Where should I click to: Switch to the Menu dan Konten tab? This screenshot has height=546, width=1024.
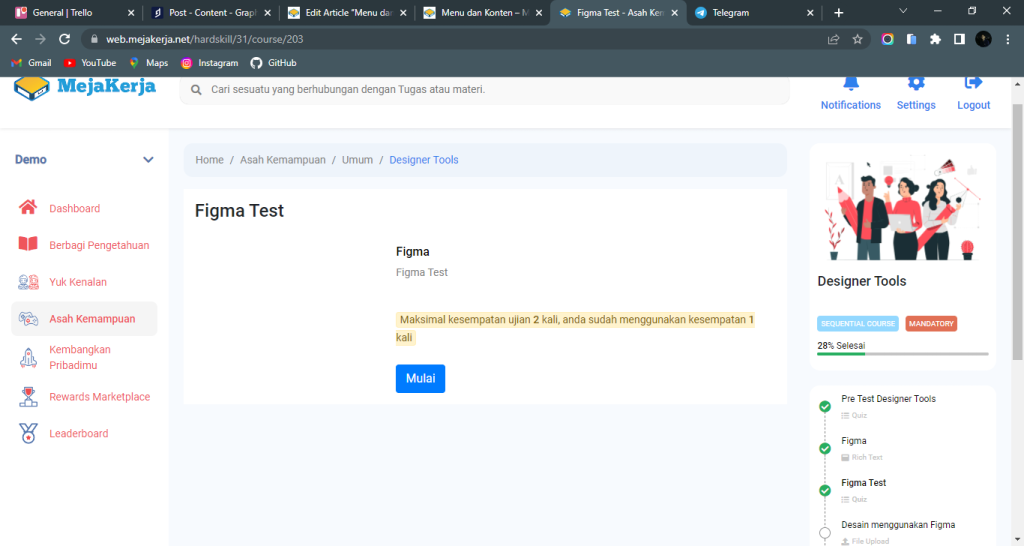click(x=483, y=12)
